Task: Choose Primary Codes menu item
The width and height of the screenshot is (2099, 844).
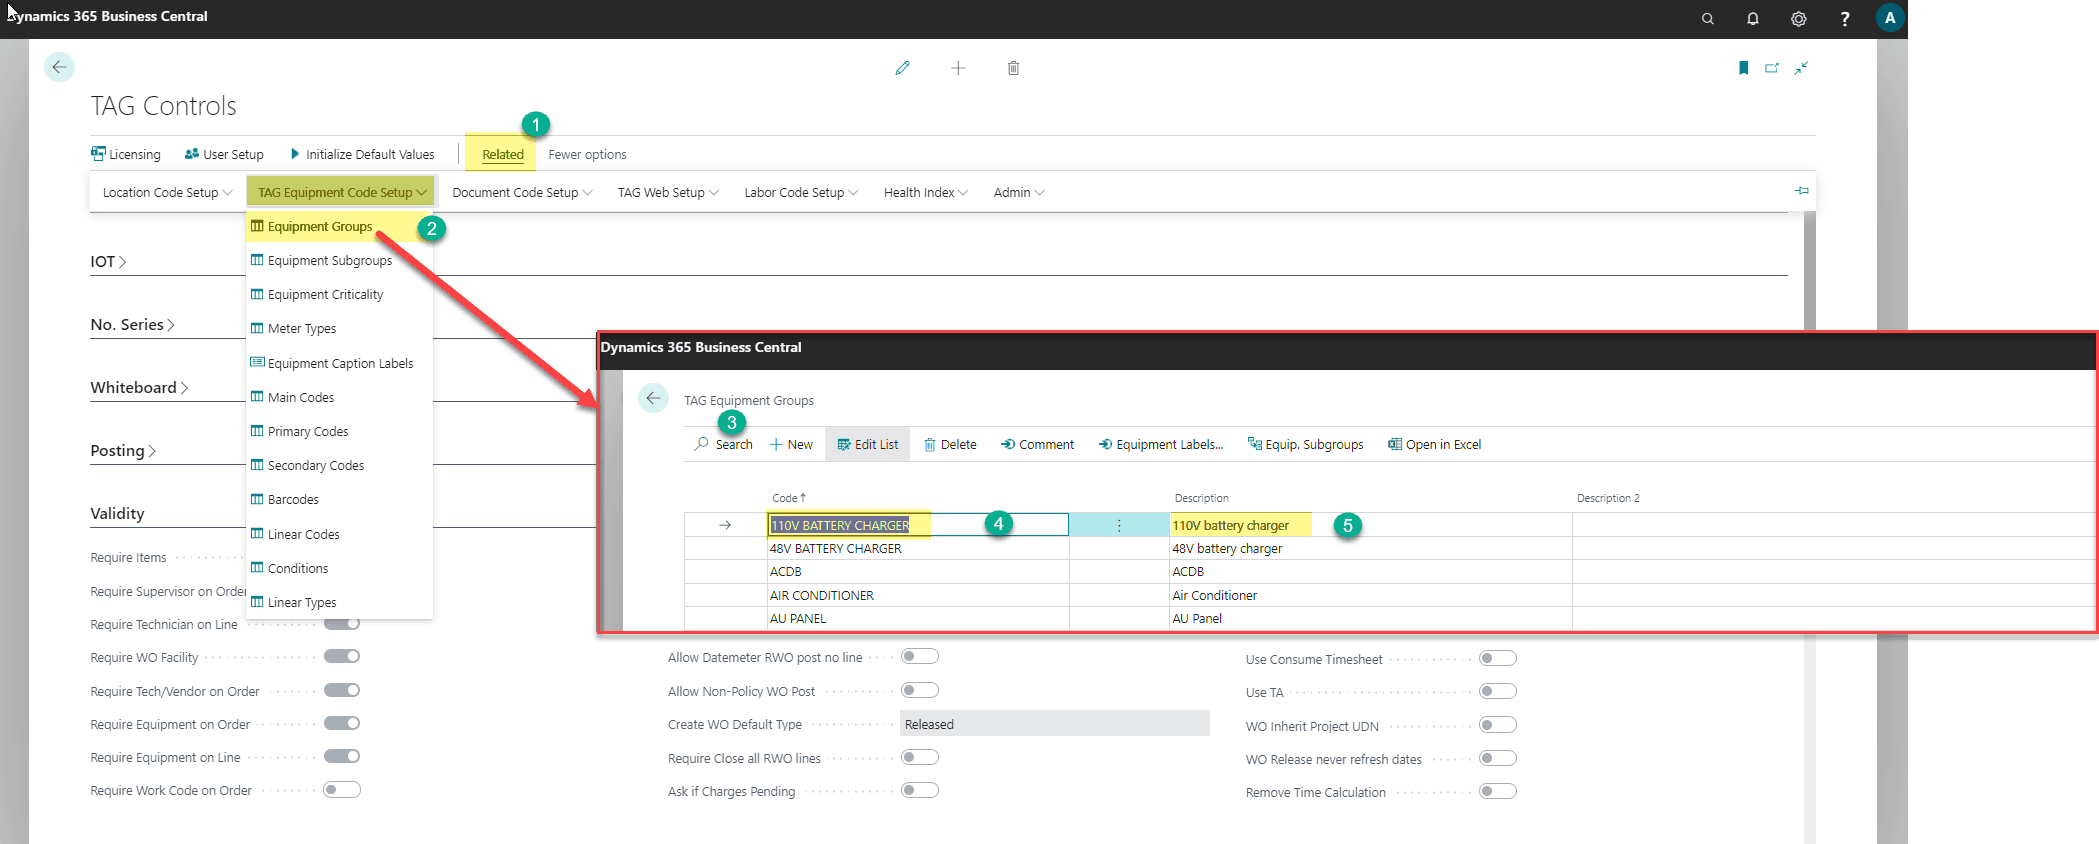Action: click(x=339, y=431)
